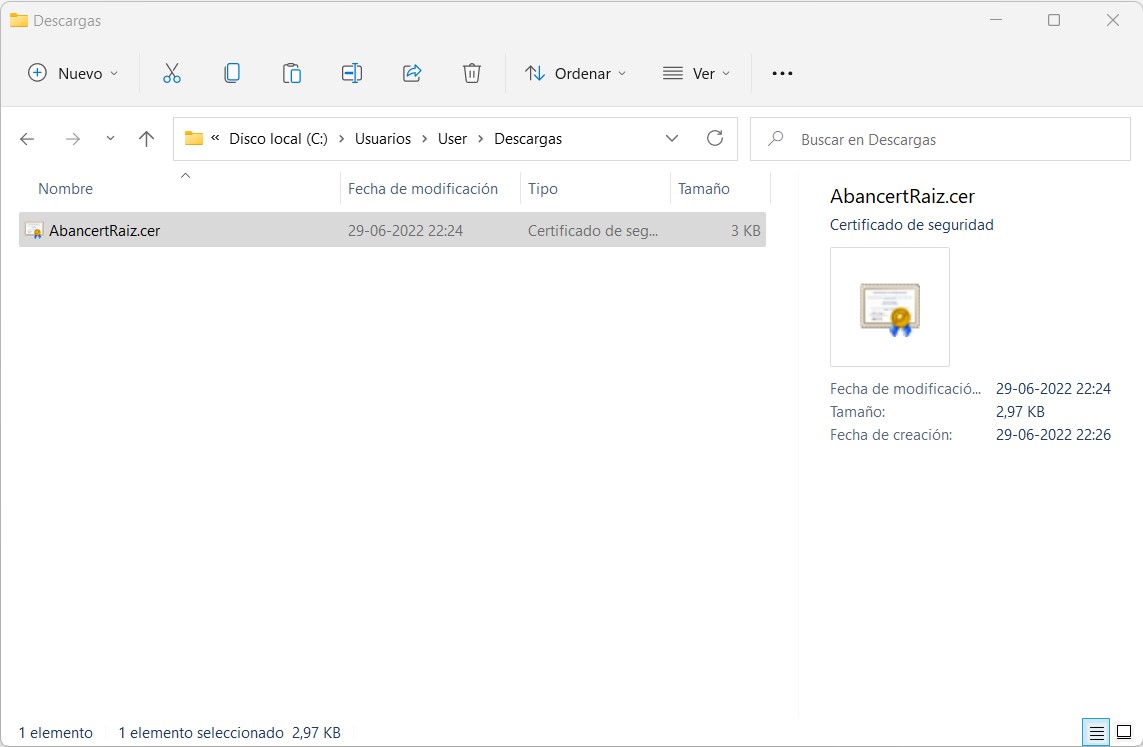The width and height of the screenshot is (1143, 747).
Task: Click the Share icon in toolbar
Action: [411, 73]
